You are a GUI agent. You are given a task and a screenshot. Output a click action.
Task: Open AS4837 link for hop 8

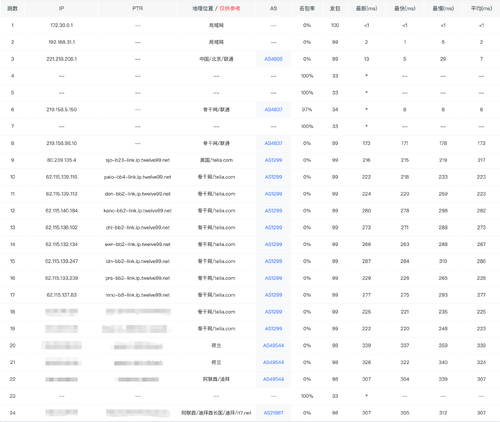[273, 143]
